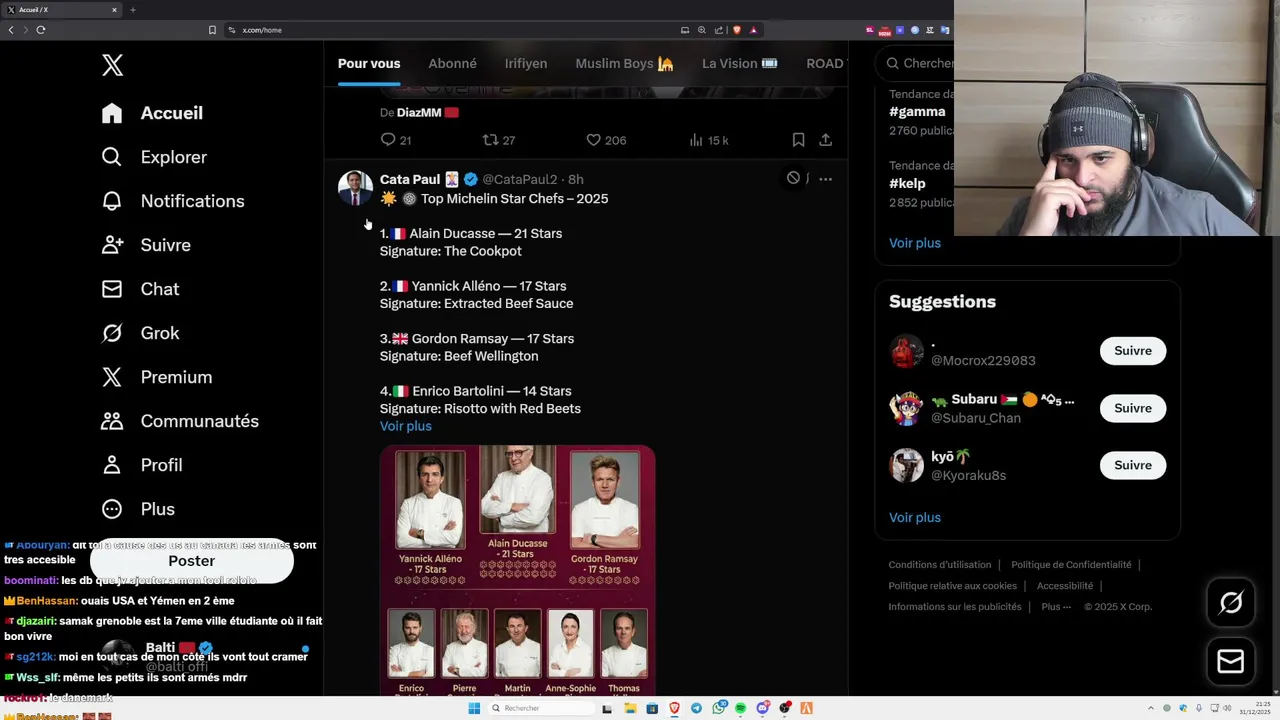Click the Poster button
The height and width of the screenshot is (720, 1280).
coord(192,561)
